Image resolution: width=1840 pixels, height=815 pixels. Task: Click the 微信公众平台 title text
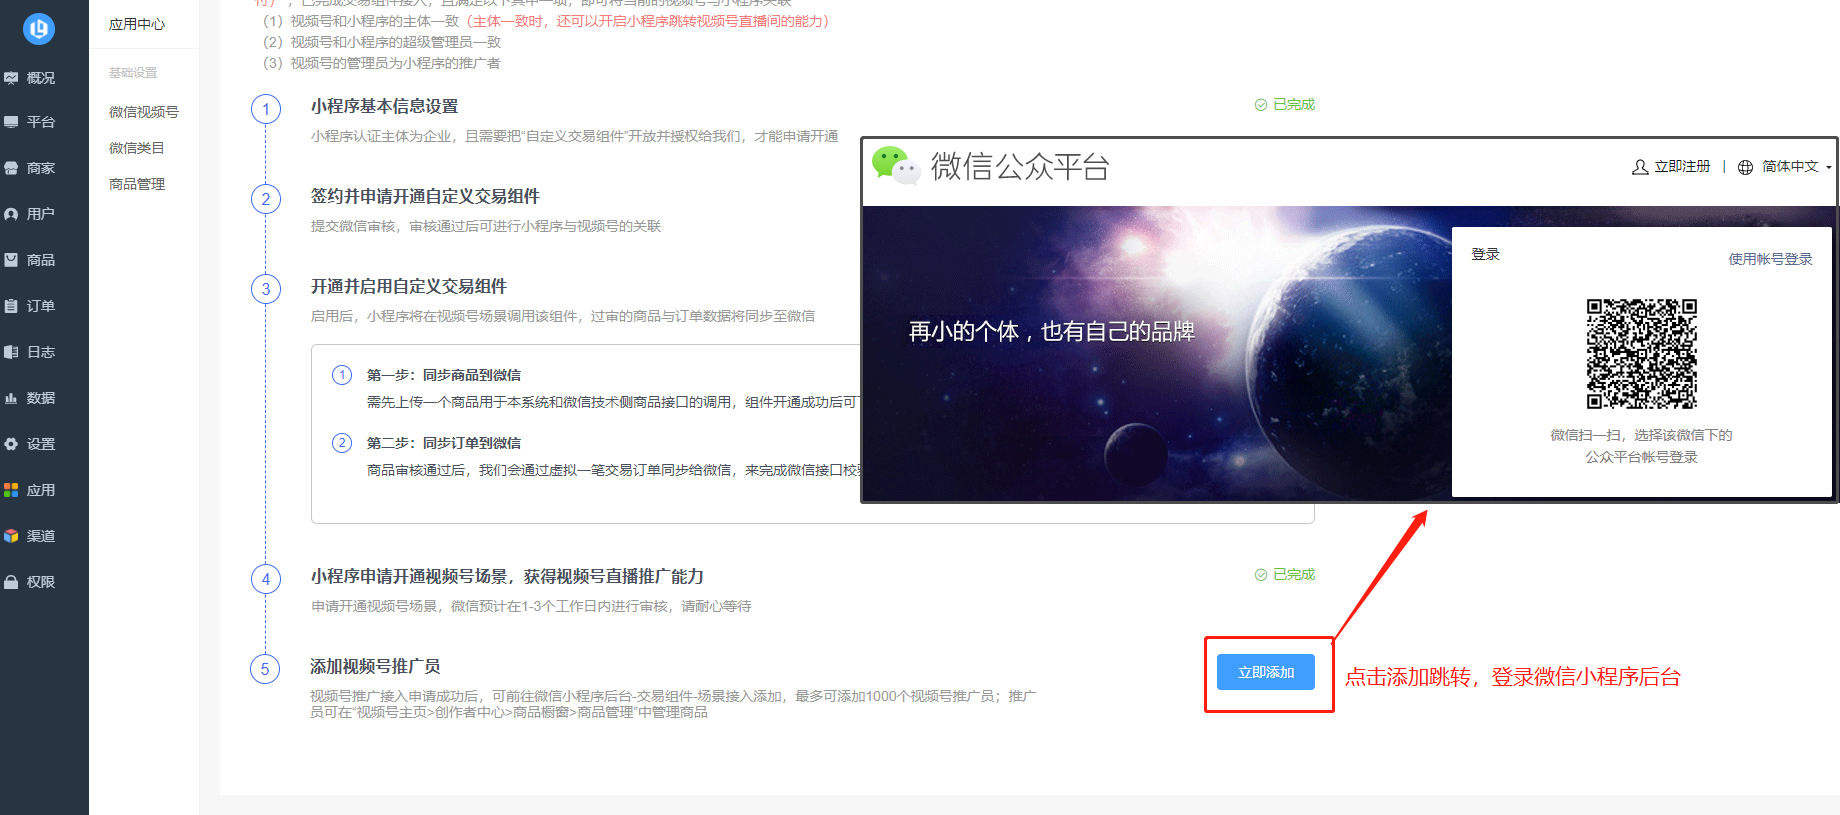click(1020, 166)
